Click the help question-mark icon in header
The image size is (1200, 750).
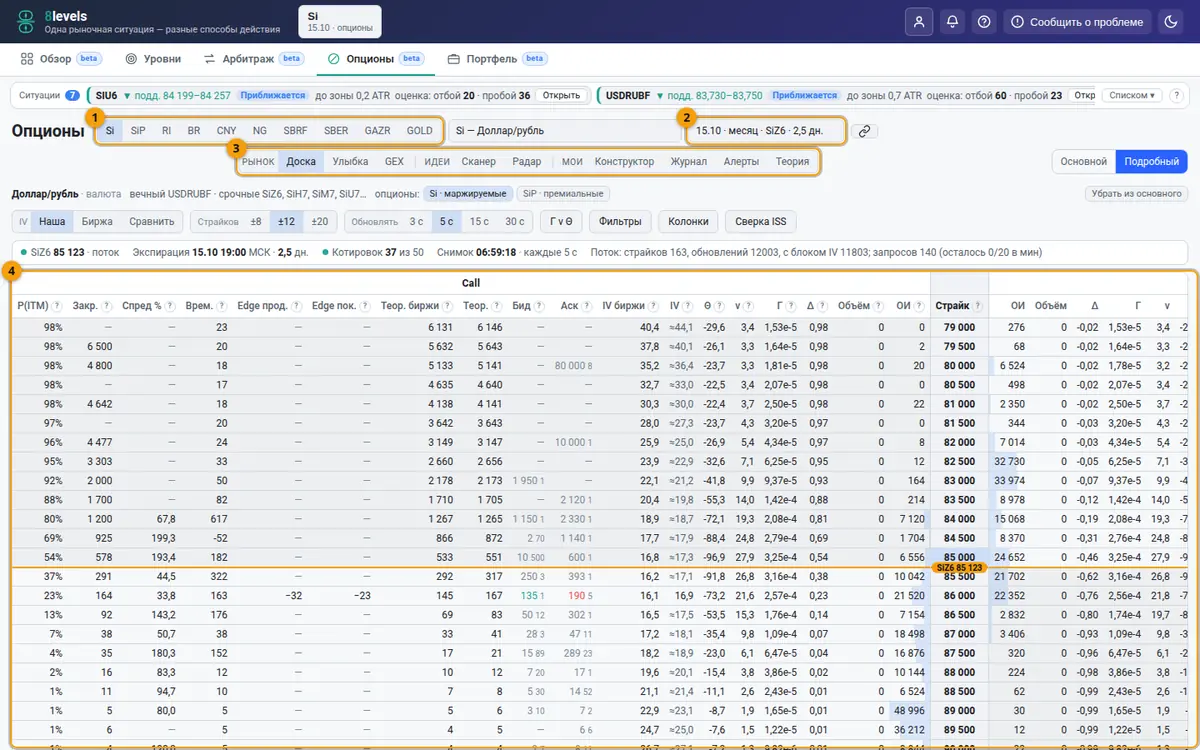pos(985,22)
